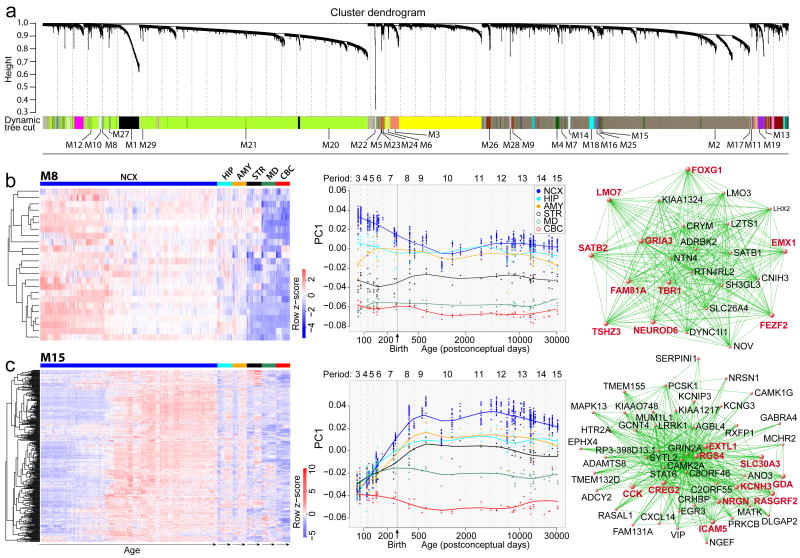Click the 'Age' label under the M15 heatmap
Image resolution: width=800 pixels, height=558 pixels.
tap(132, 550)
